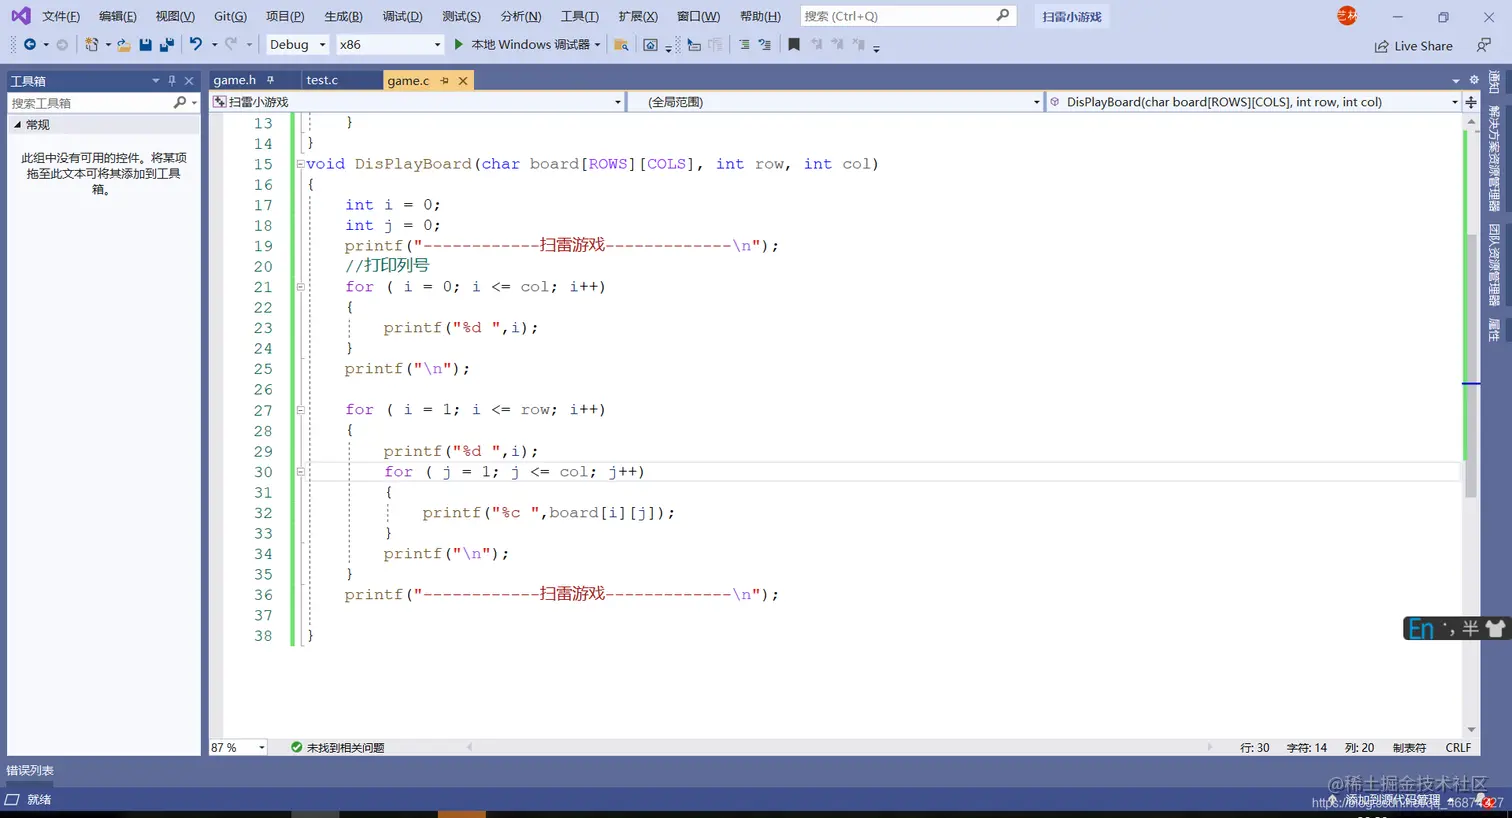Comment out the selected lines icon
This screenshot has height=818, width=1512.
tap(744, 45)
